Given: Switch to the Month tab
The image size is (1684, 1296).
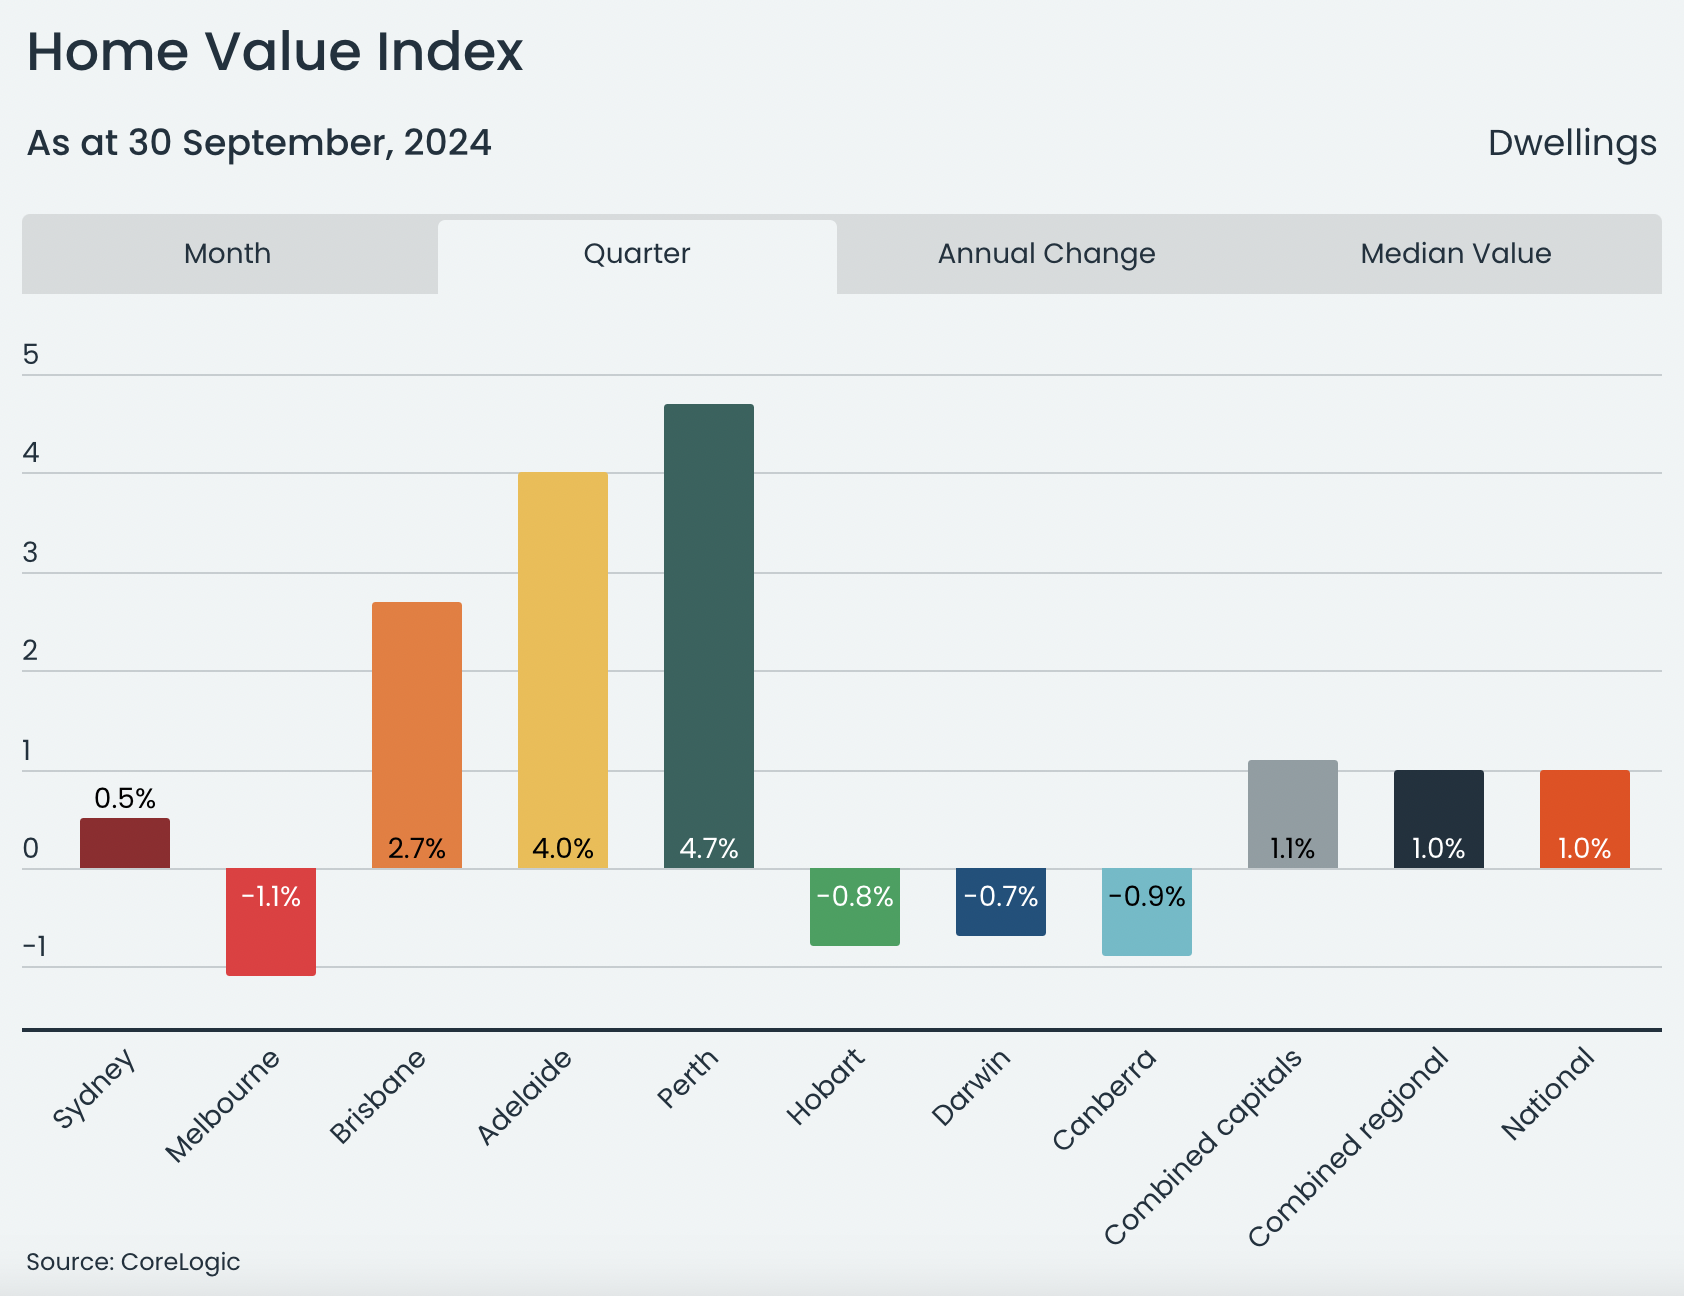Looking at the screenshot, I should (228, 254).
